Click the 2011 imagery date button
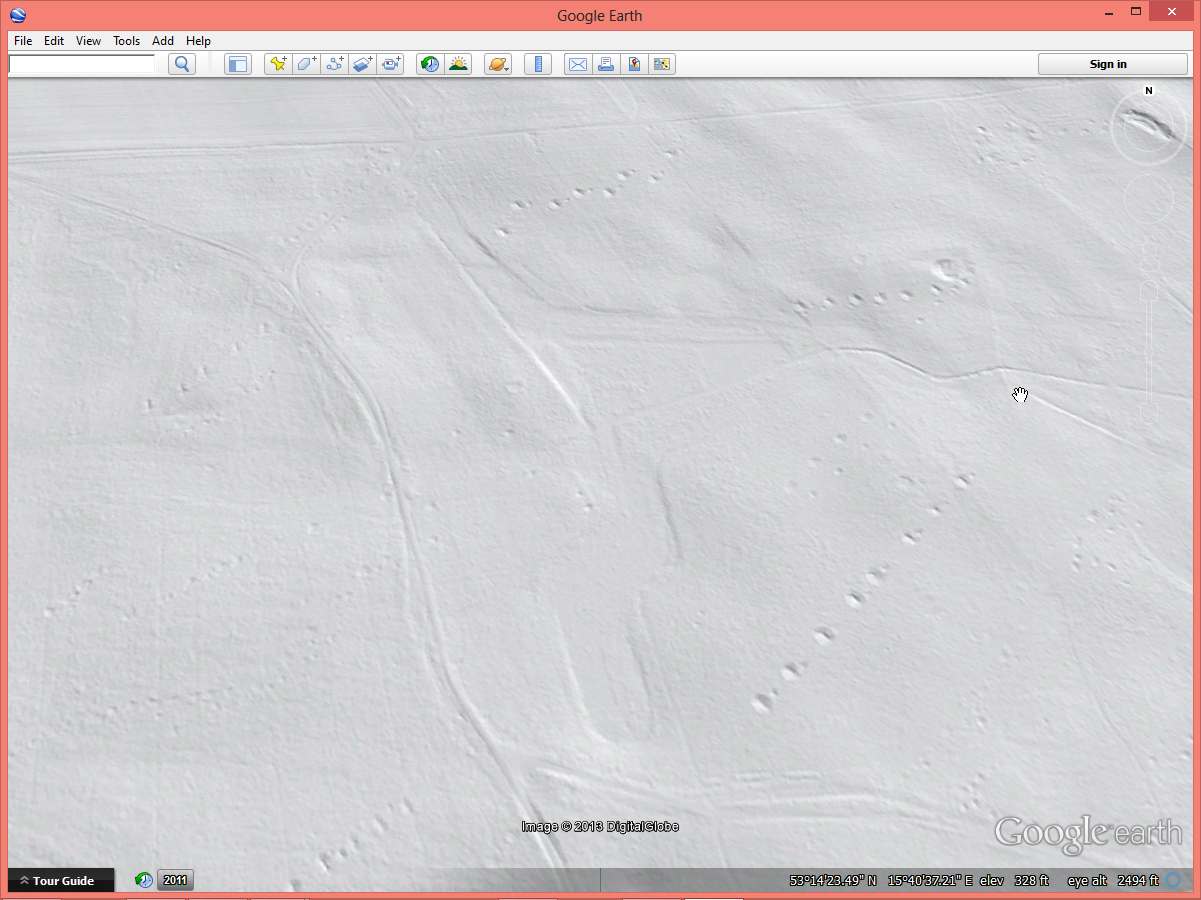The width and height of the screenshot is (1201, 900). pos(175,881)
